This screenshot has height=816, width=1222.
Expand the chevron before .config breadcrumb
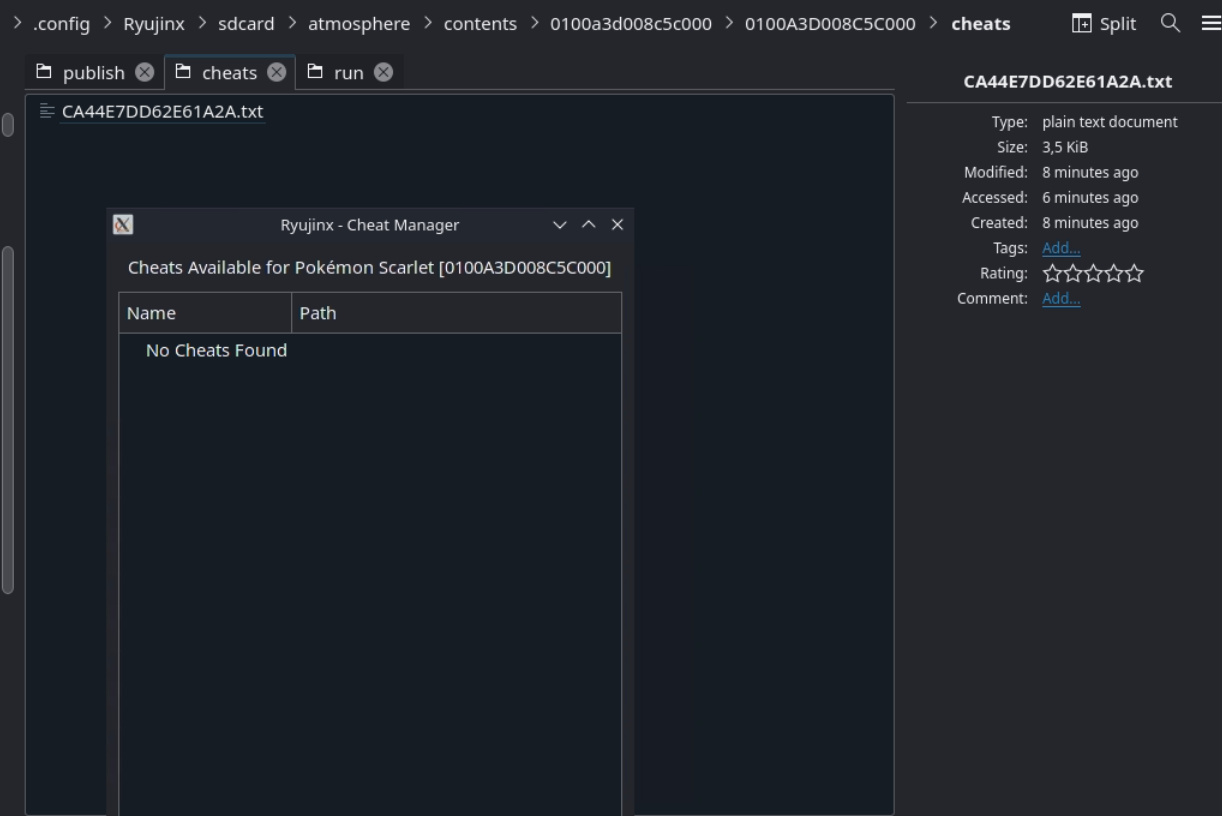(x=17, y=23)
